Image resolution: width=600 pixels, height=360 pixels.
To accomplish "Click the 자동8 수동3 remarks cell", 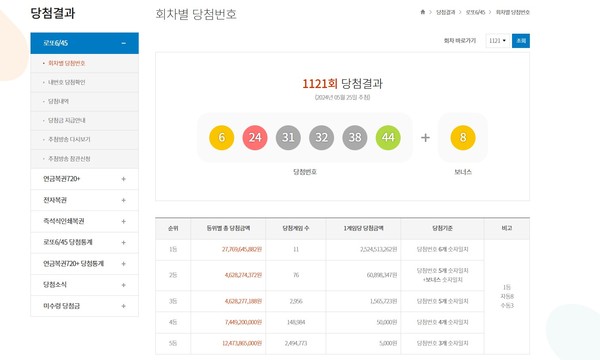I will [507, 296].
